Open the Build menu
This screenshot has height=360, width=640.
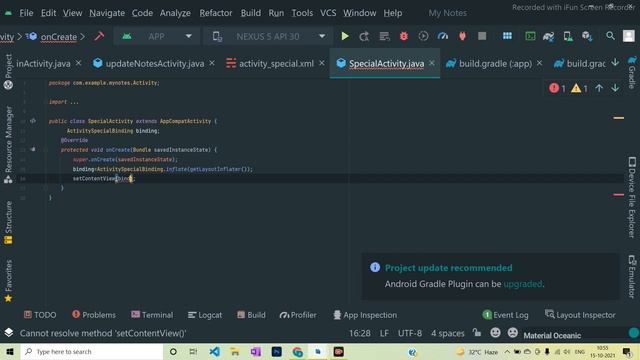coord(251,13)
